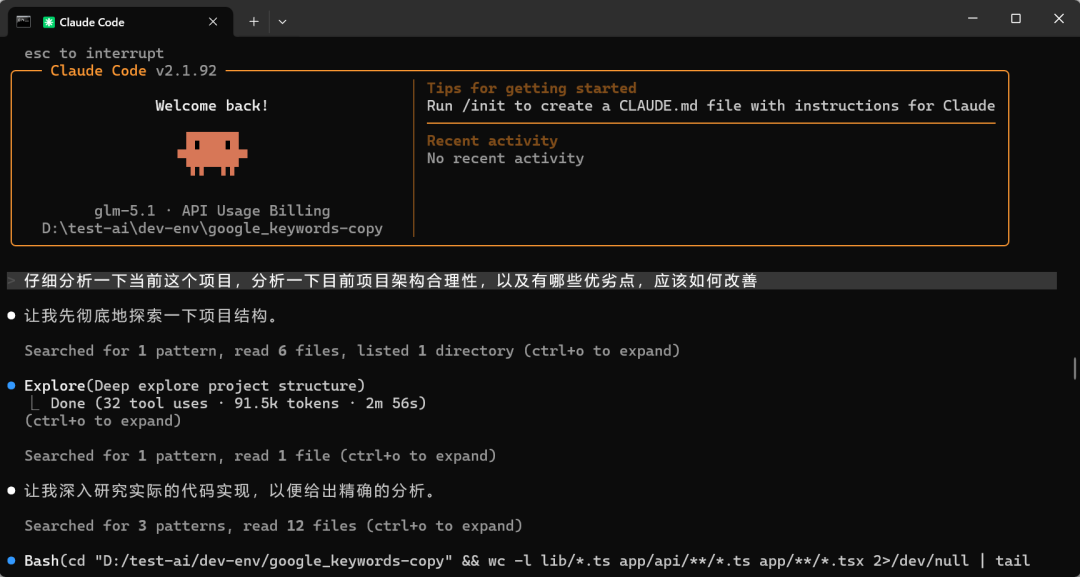Screen dimensions: 1080x577
Task: Click the terminal app icon in title bar
Action: point(23,21)
